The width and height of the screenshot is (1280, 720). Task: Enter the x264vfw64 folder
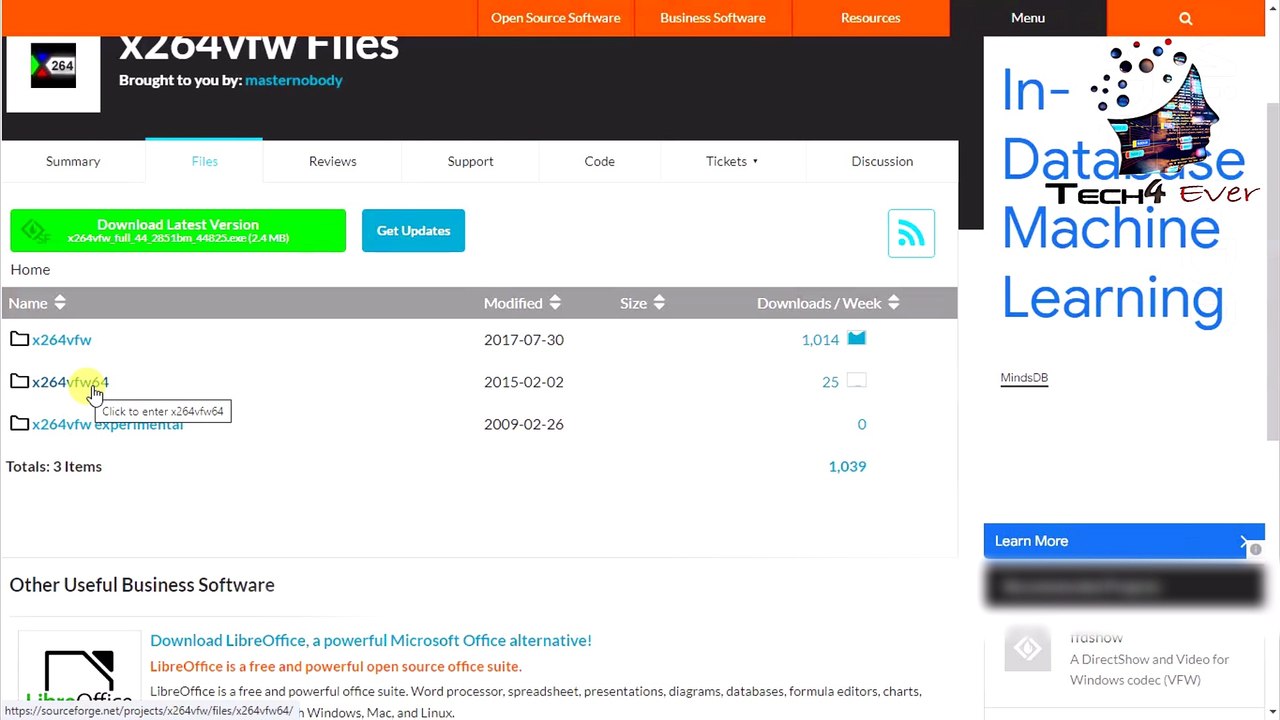(70, 382)
